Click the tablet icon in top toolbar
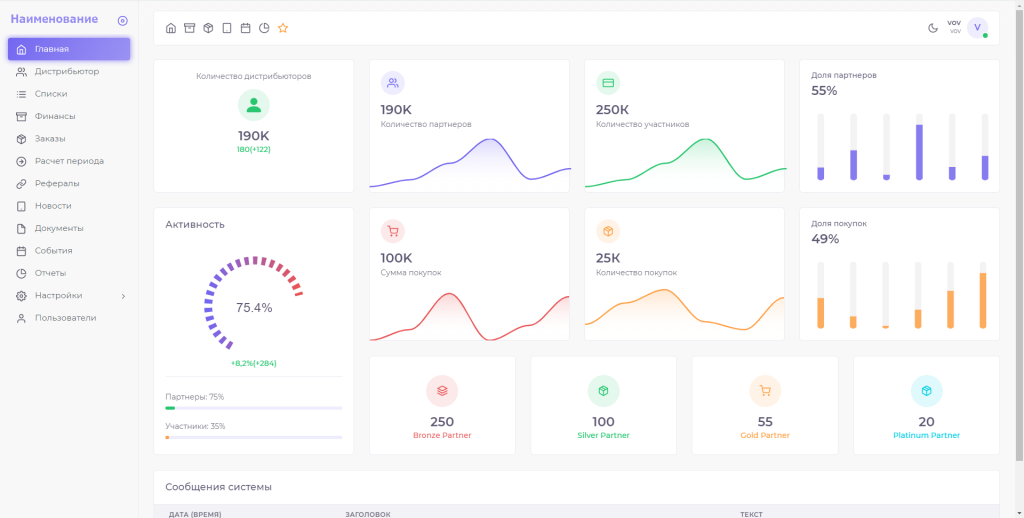The image size is (1024, 518). pos(227,28)
